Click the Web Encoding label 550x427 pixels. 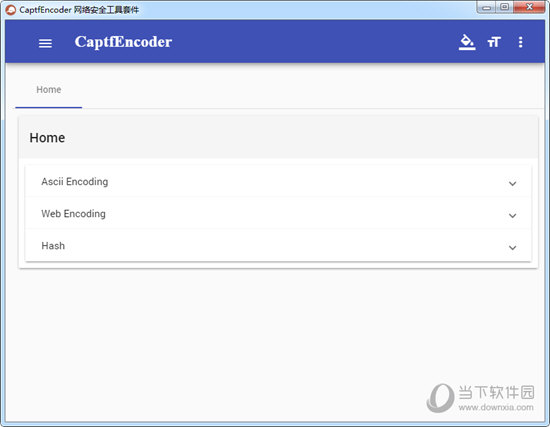click(73, 214)
